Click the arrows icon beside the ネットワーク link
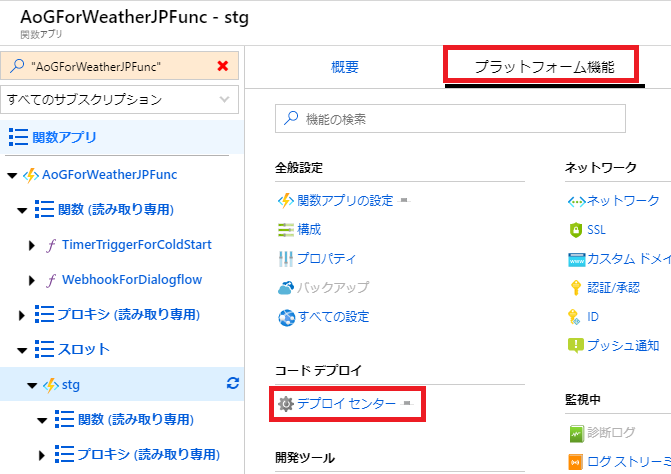 576,201
